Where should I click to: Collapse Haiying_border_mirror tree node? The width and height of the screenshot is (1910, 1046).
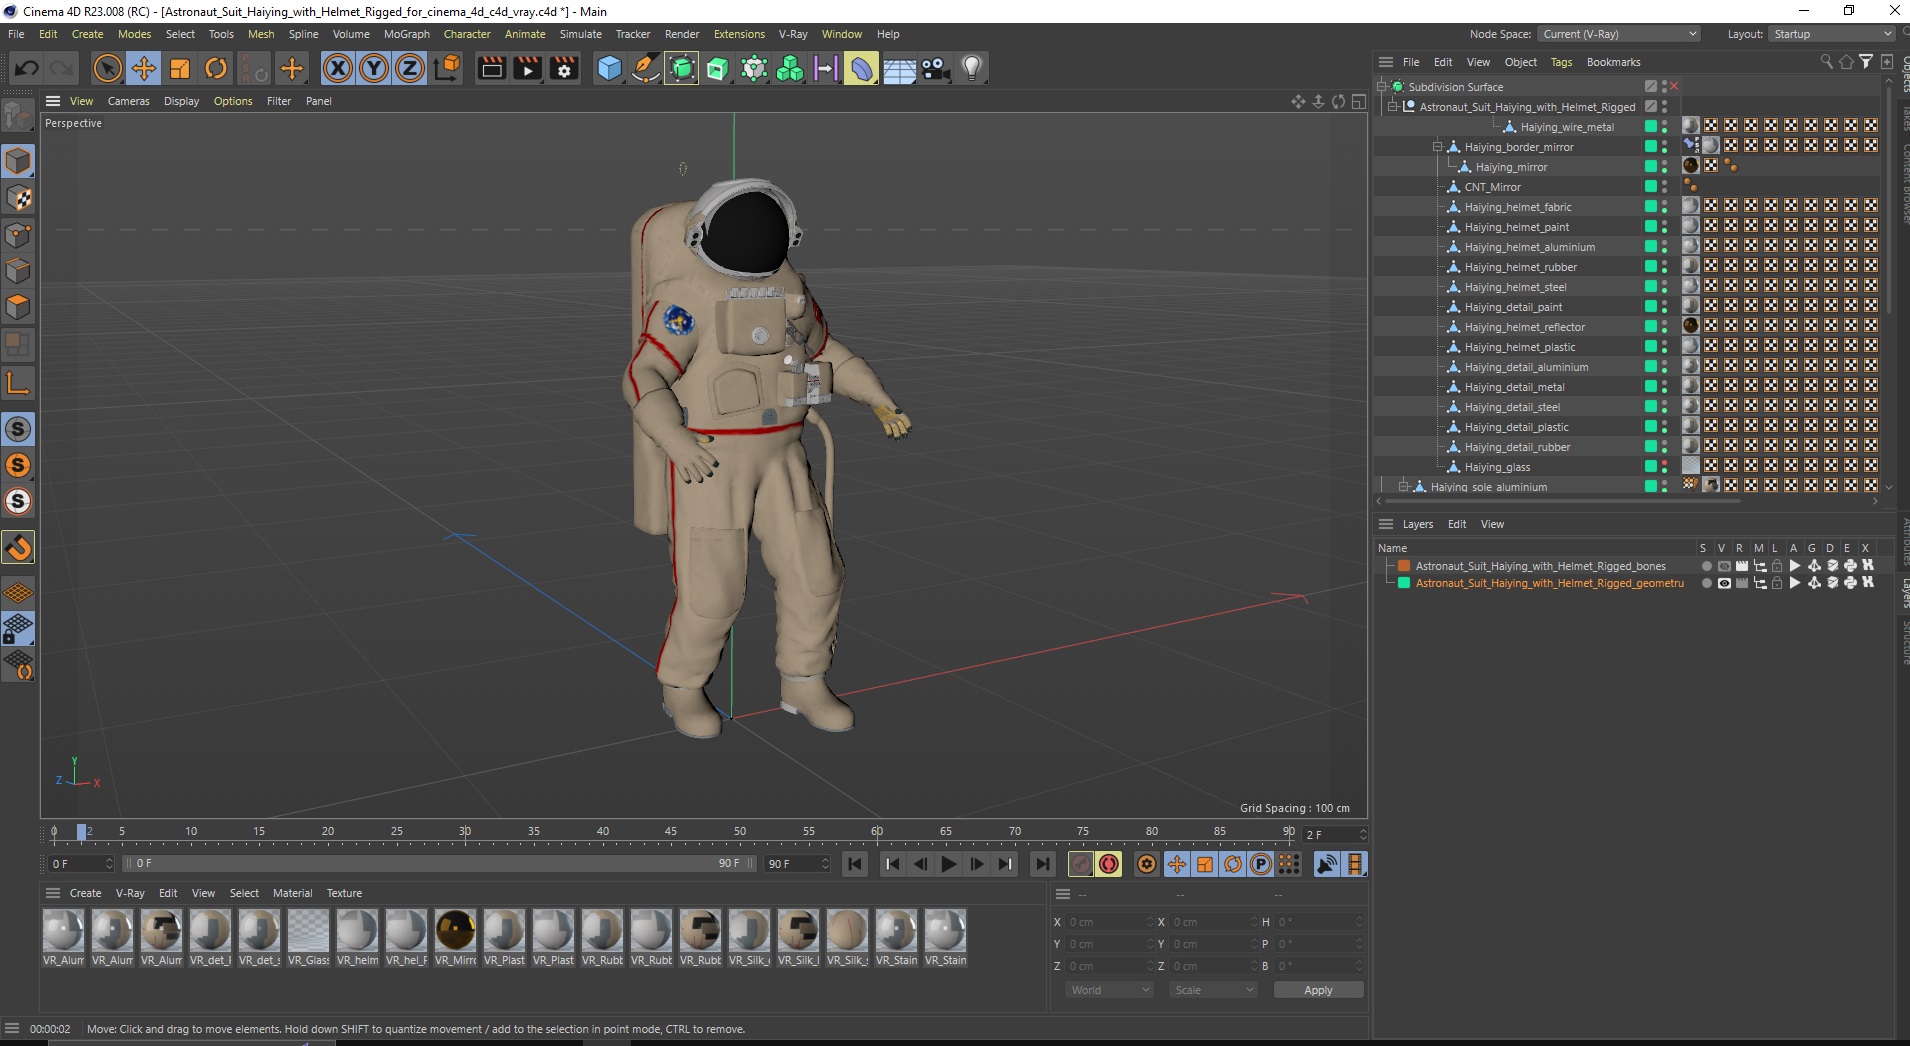point(1438,147)
